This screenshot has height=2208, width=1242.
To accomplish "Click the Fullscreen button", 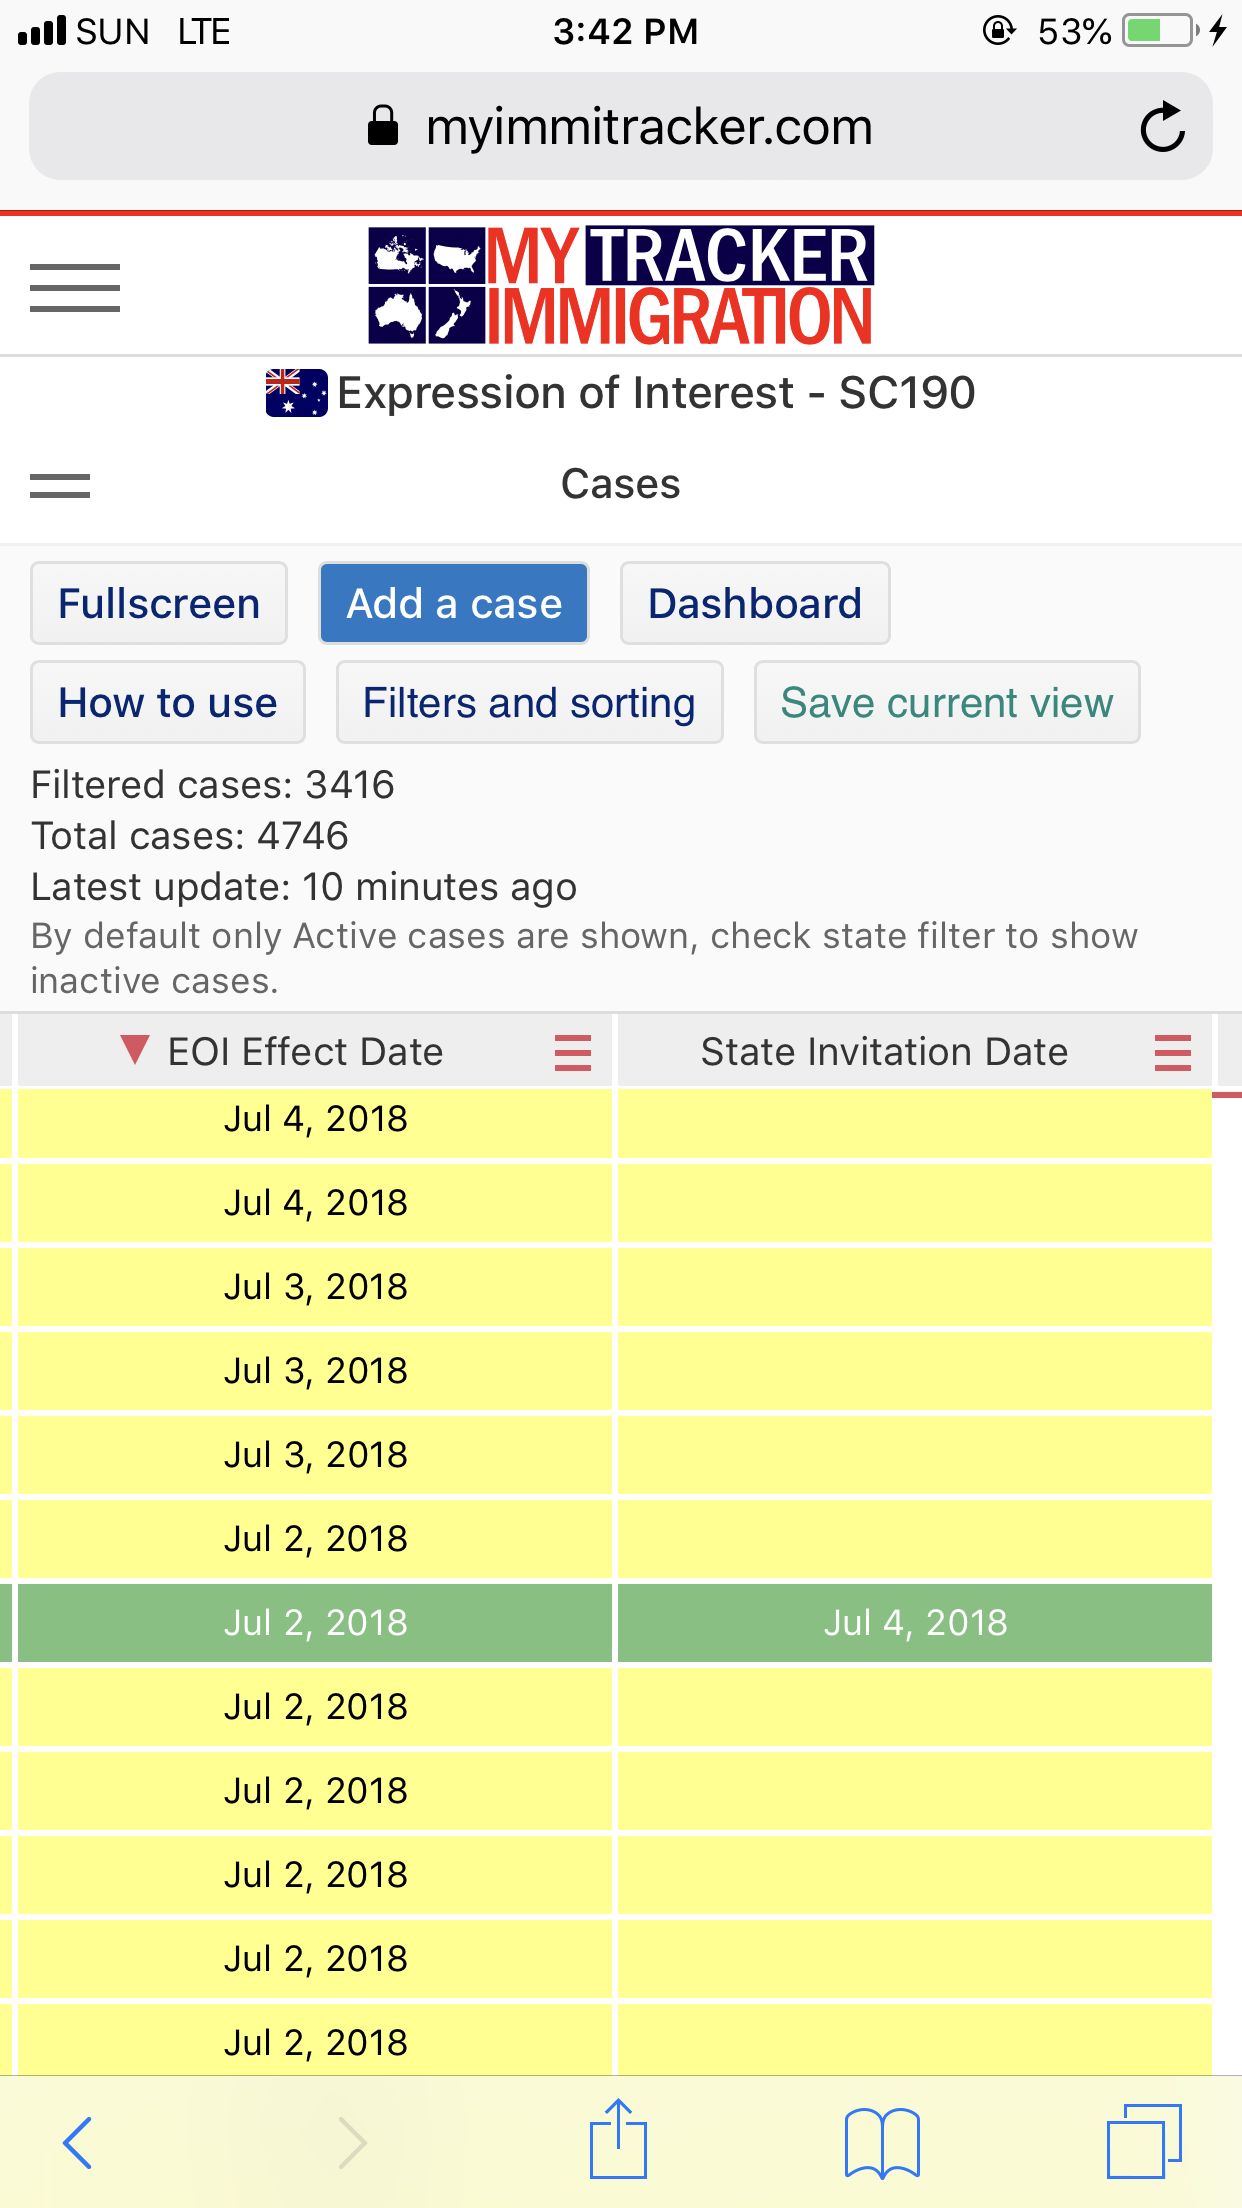I will point(159,604).
